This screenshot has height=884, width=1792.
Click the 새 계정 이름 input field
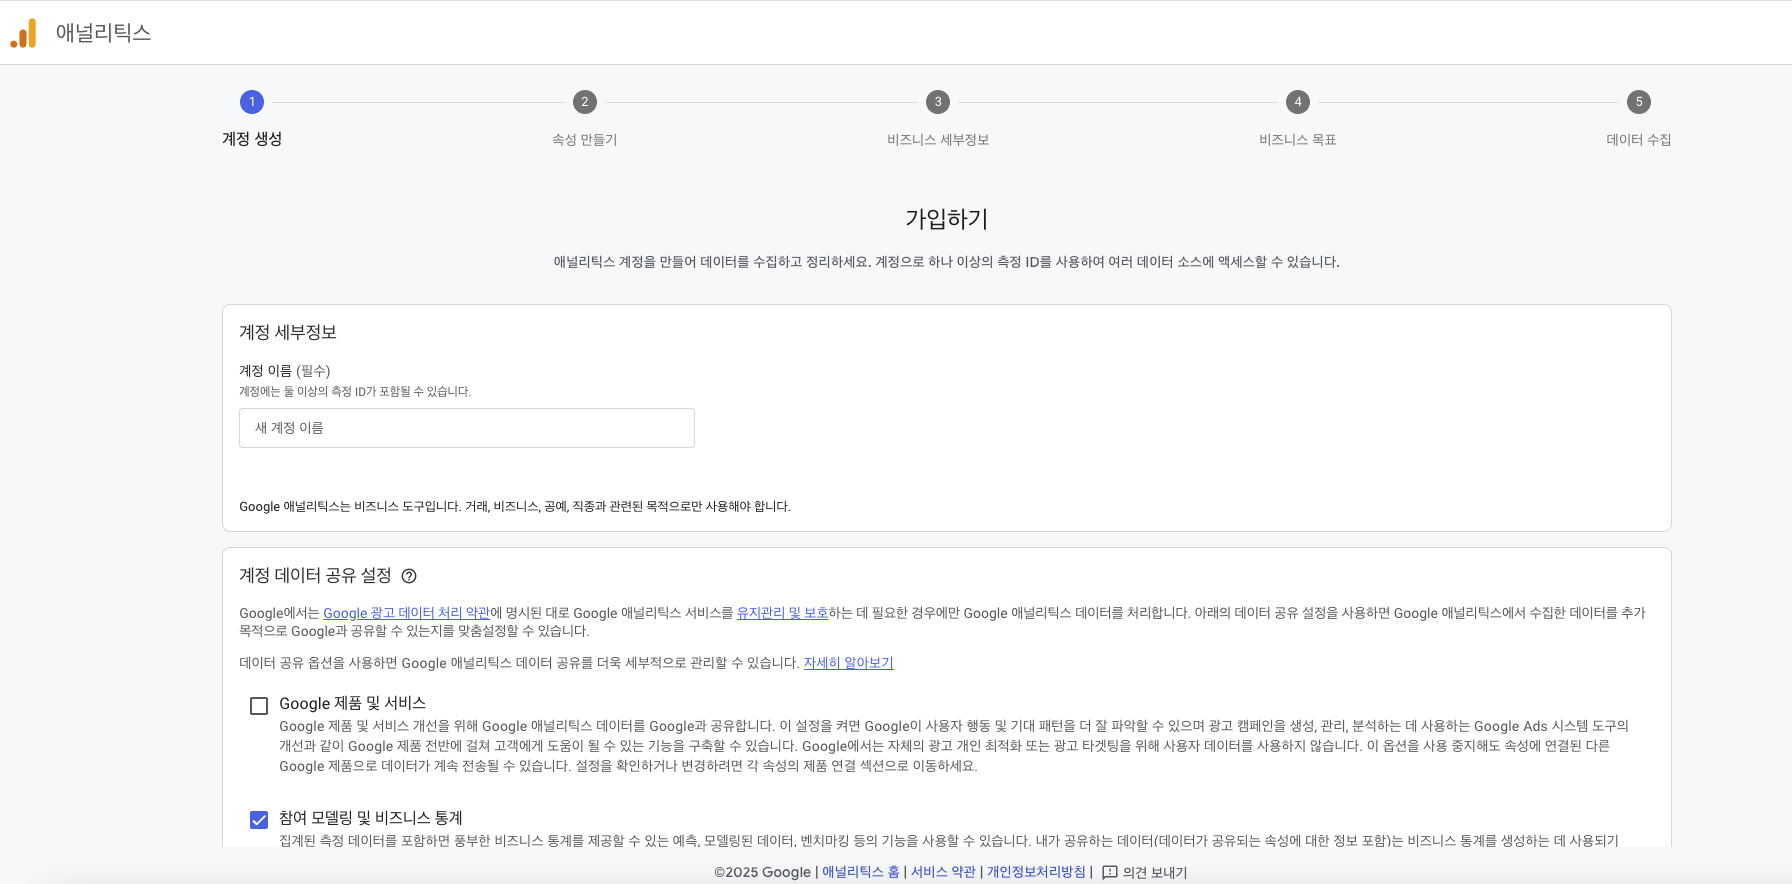[467, 428]
